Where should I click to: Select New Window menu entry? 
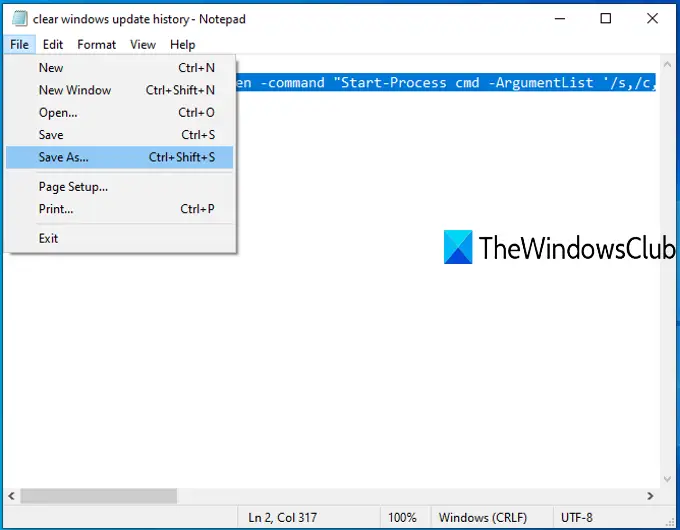pyautogui.click(x=119, y=90)
